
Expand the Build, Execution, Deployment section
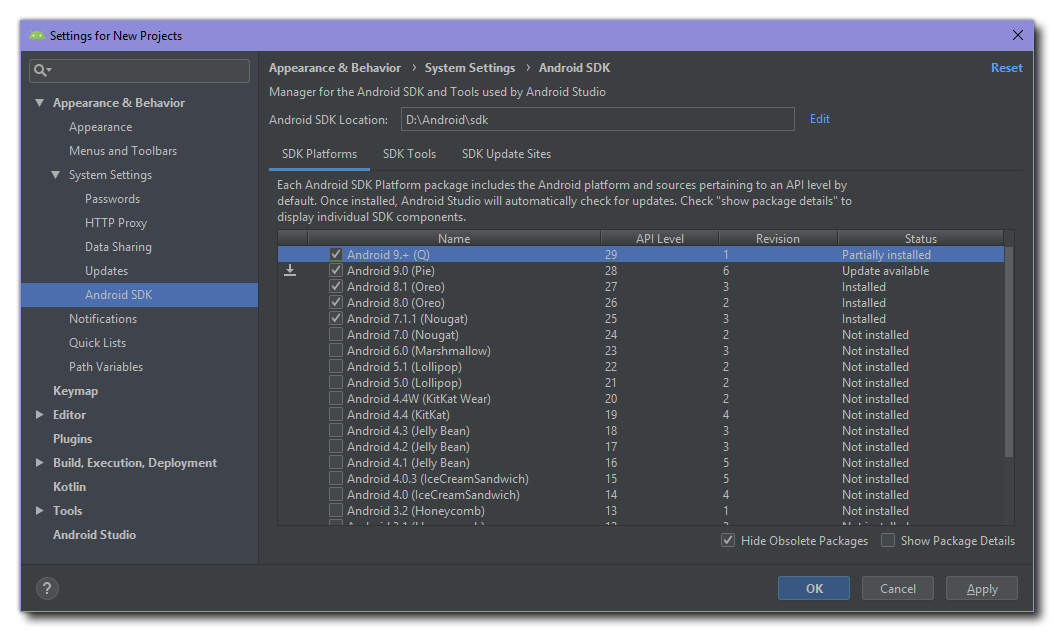[40, 463]
